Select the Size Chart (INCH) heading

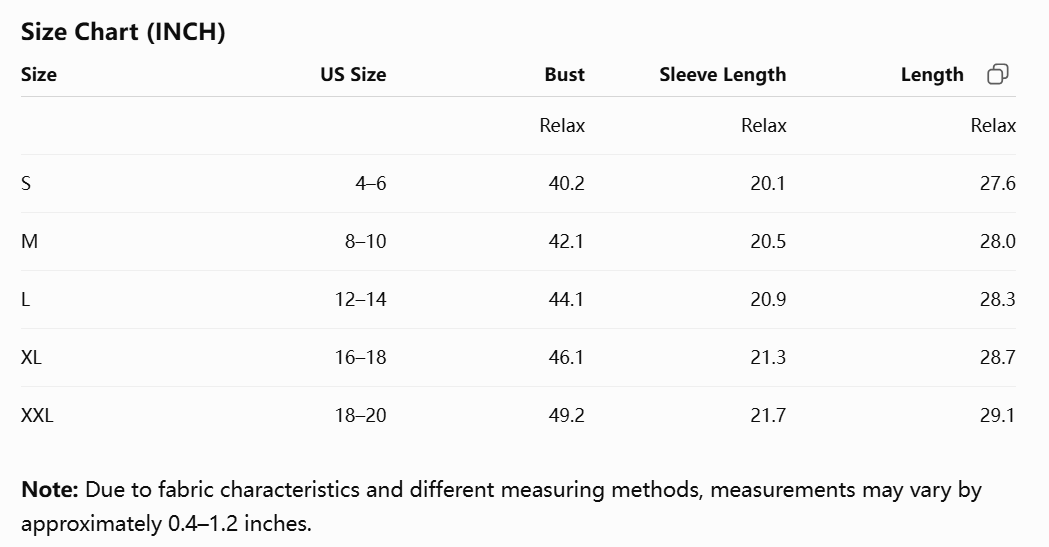(123, 31)
